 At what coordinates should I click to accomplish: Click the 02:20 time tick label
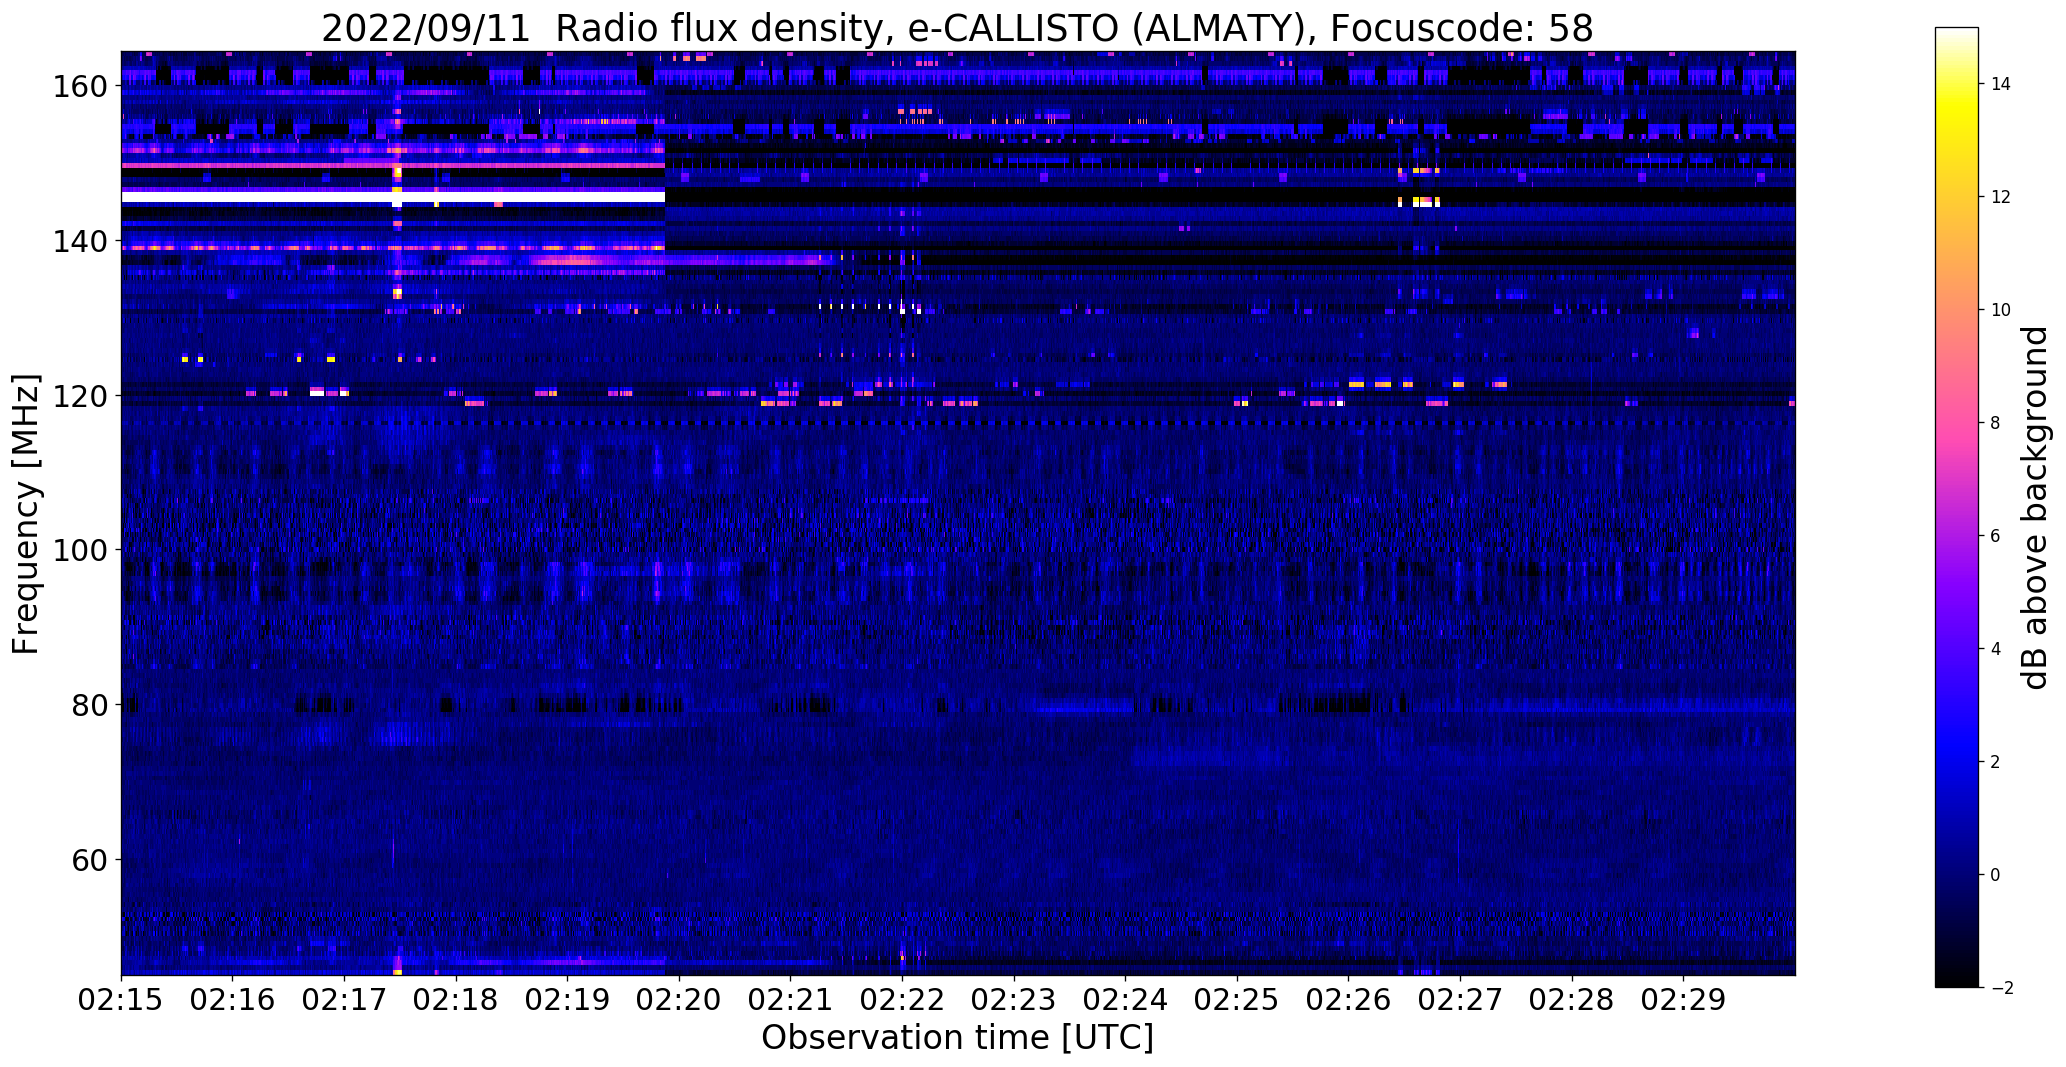pos(679,1000)
